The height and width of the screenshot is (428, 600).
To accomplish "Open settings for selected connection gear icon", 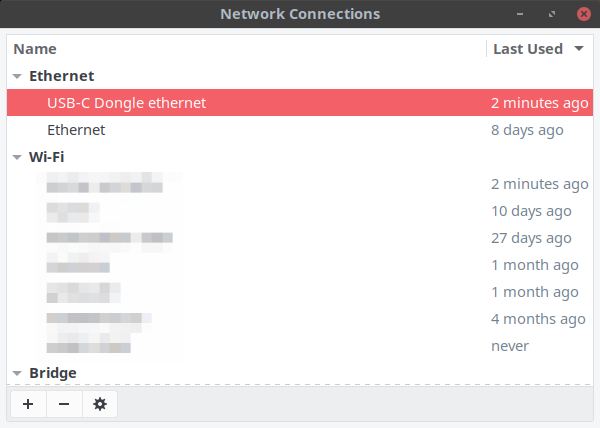I will point(100,404).
